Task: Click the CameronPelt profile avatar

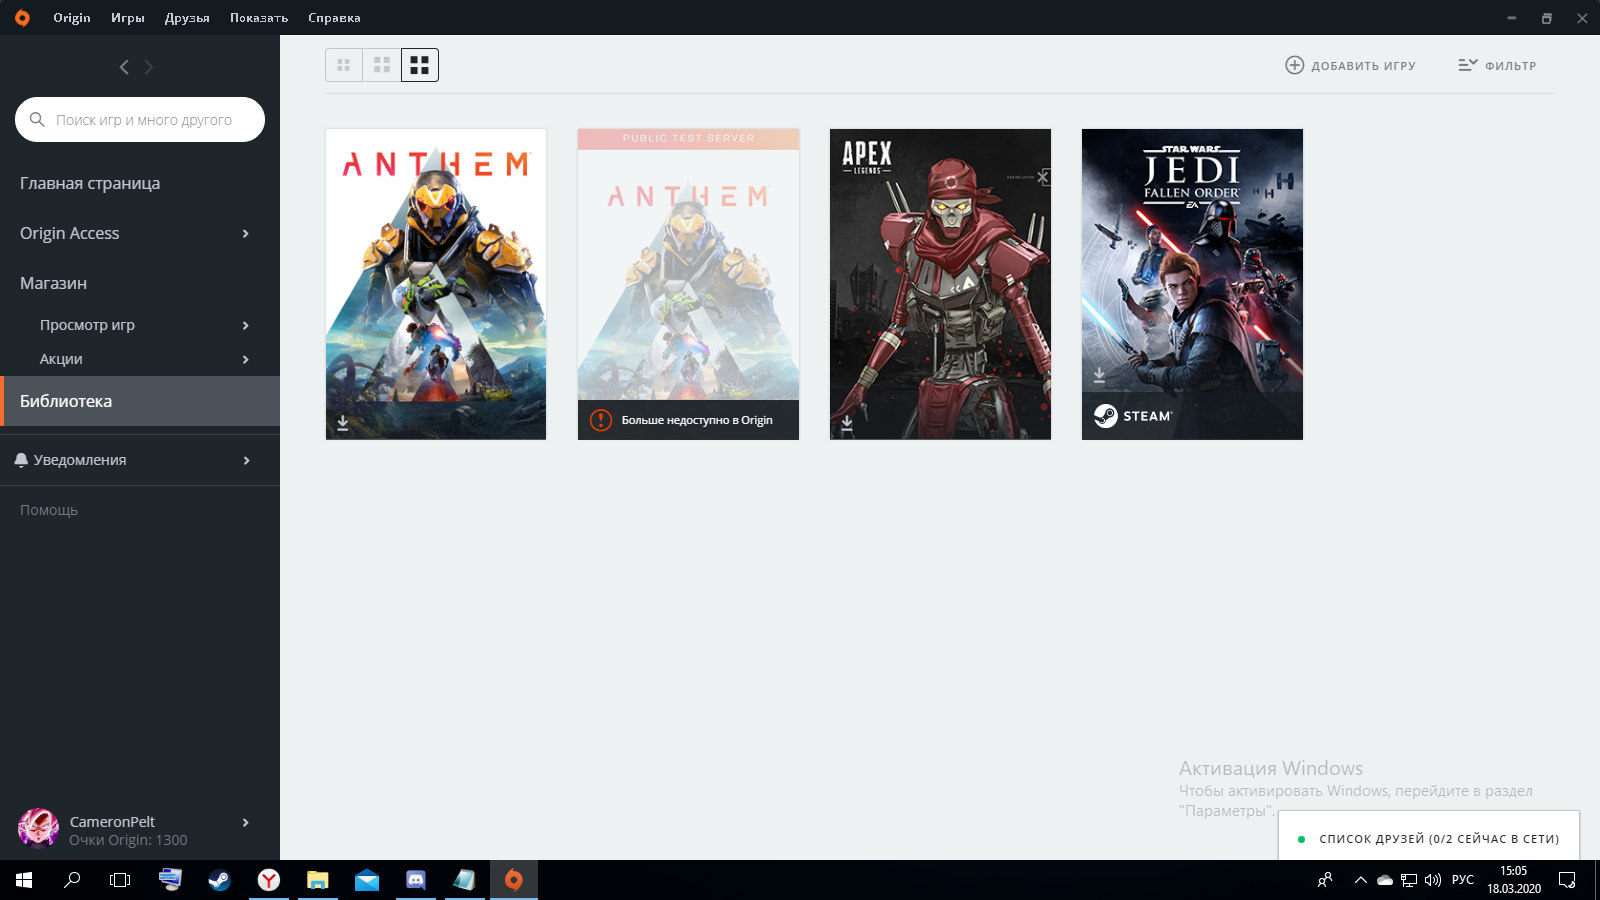Action: click(x=38, y=829)
